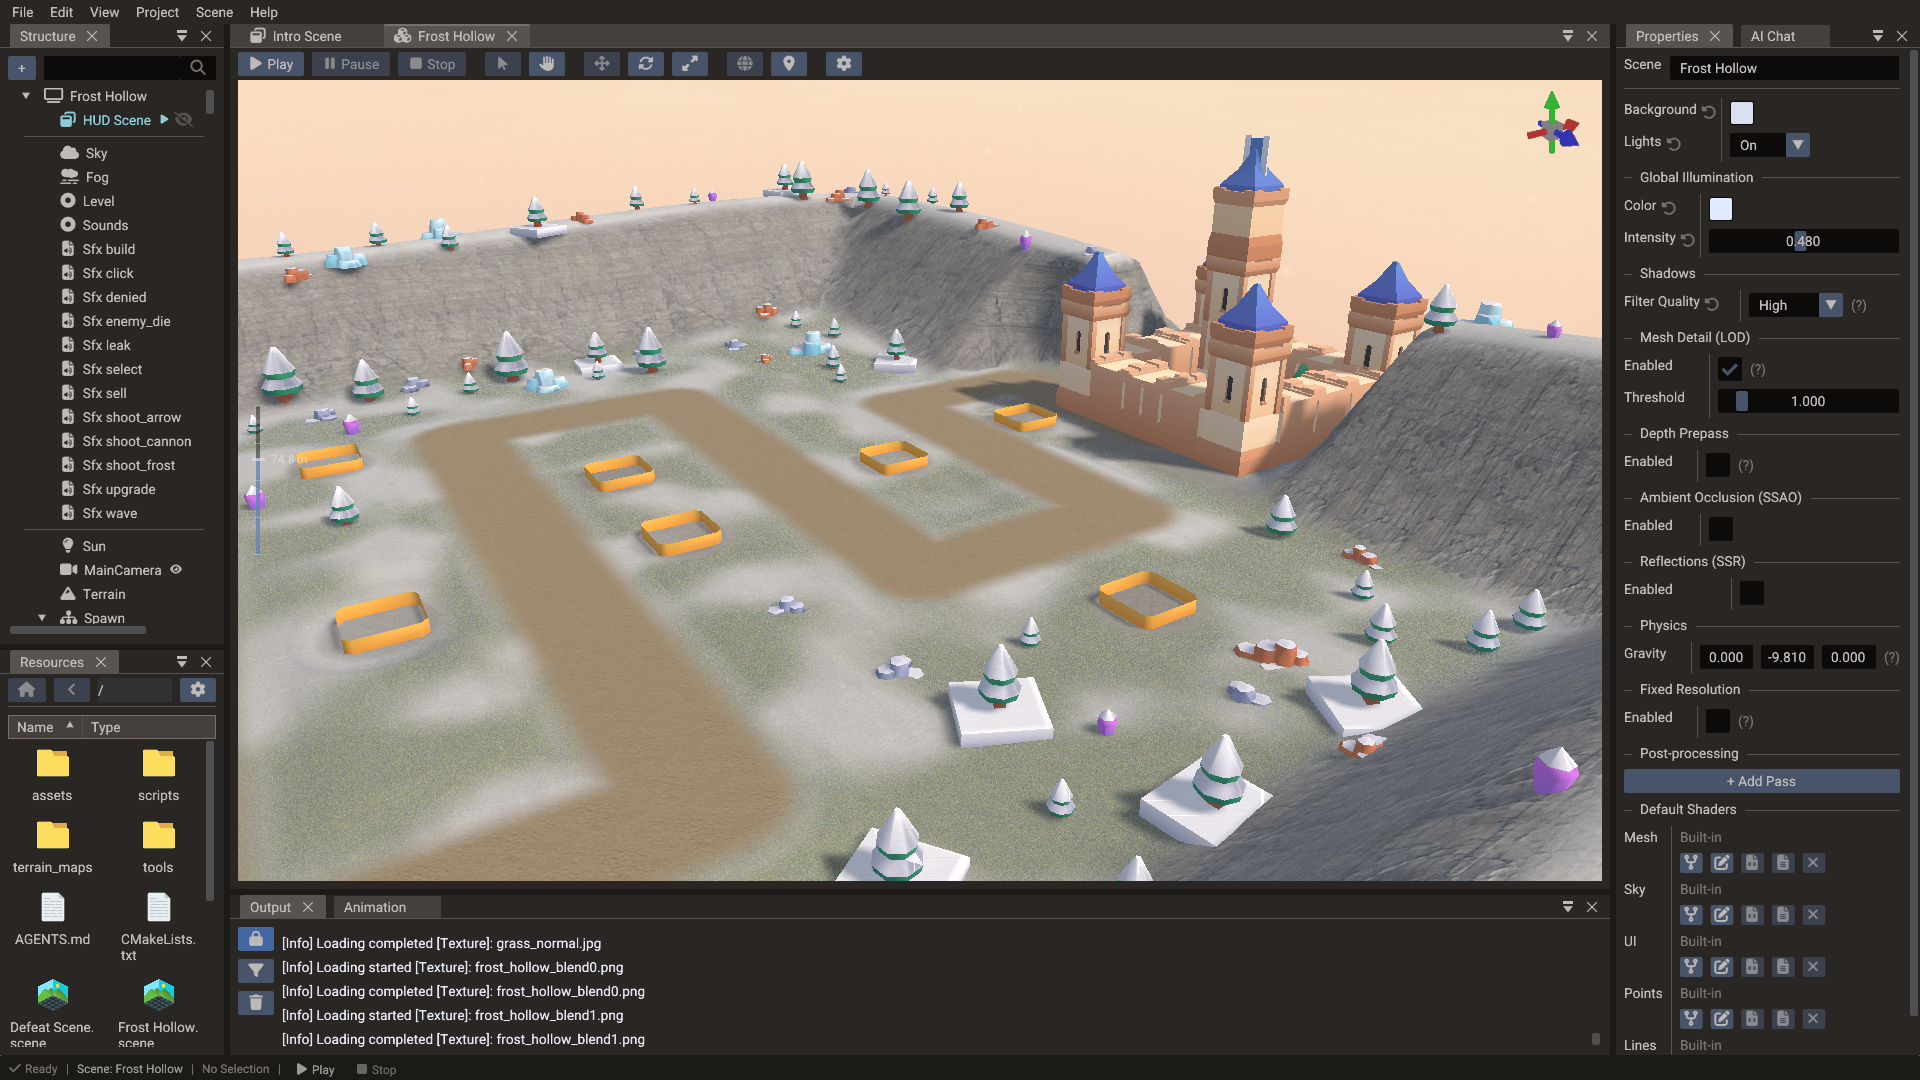
Task: Select the pointer selection tool
Action: pyautogui.click(x=502, y=64)
